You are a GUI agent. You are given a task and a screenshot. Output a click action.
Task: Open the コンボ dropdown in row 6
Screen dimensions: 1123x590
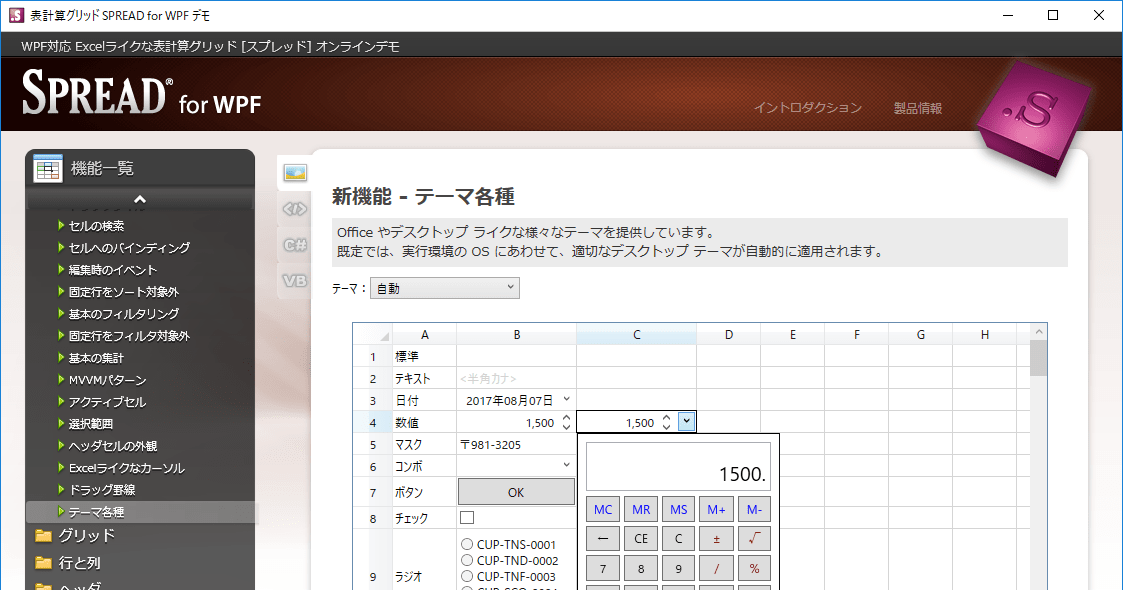click(x=567, y=465)
